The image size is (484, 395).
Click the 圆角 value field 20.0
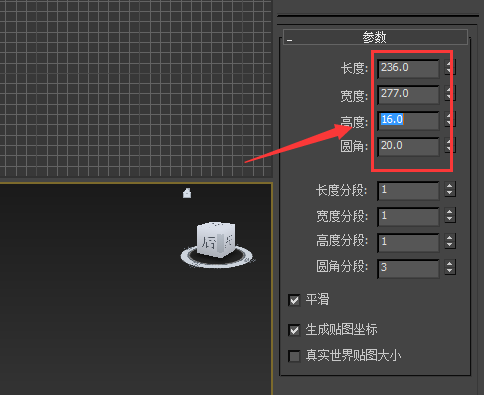tap(408, 146)
